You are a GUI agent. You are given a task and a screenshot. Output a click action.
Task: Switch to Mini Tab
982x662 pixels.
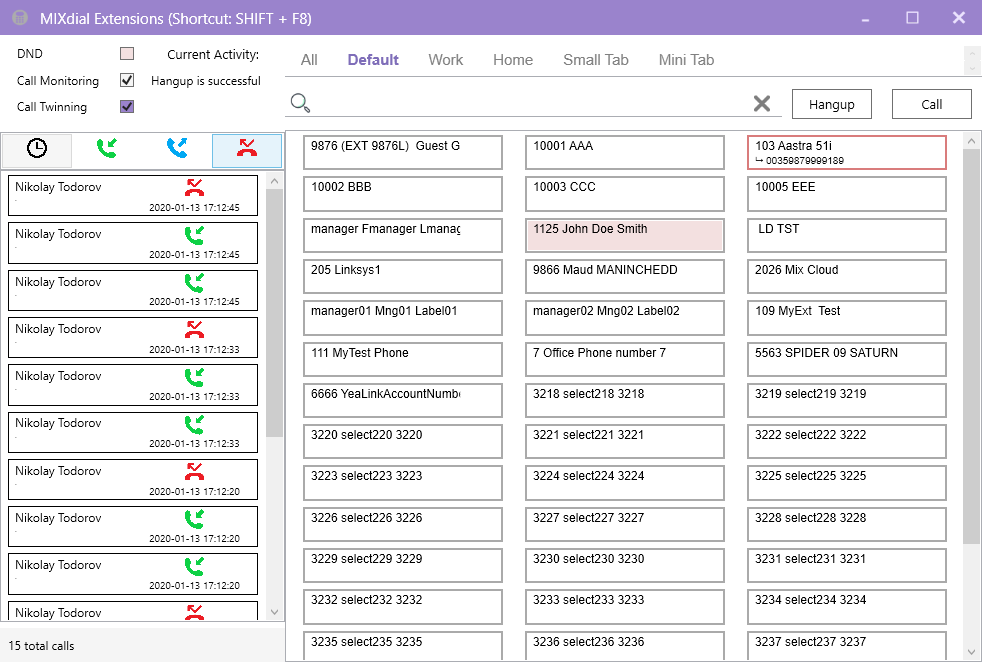[686, 60]
